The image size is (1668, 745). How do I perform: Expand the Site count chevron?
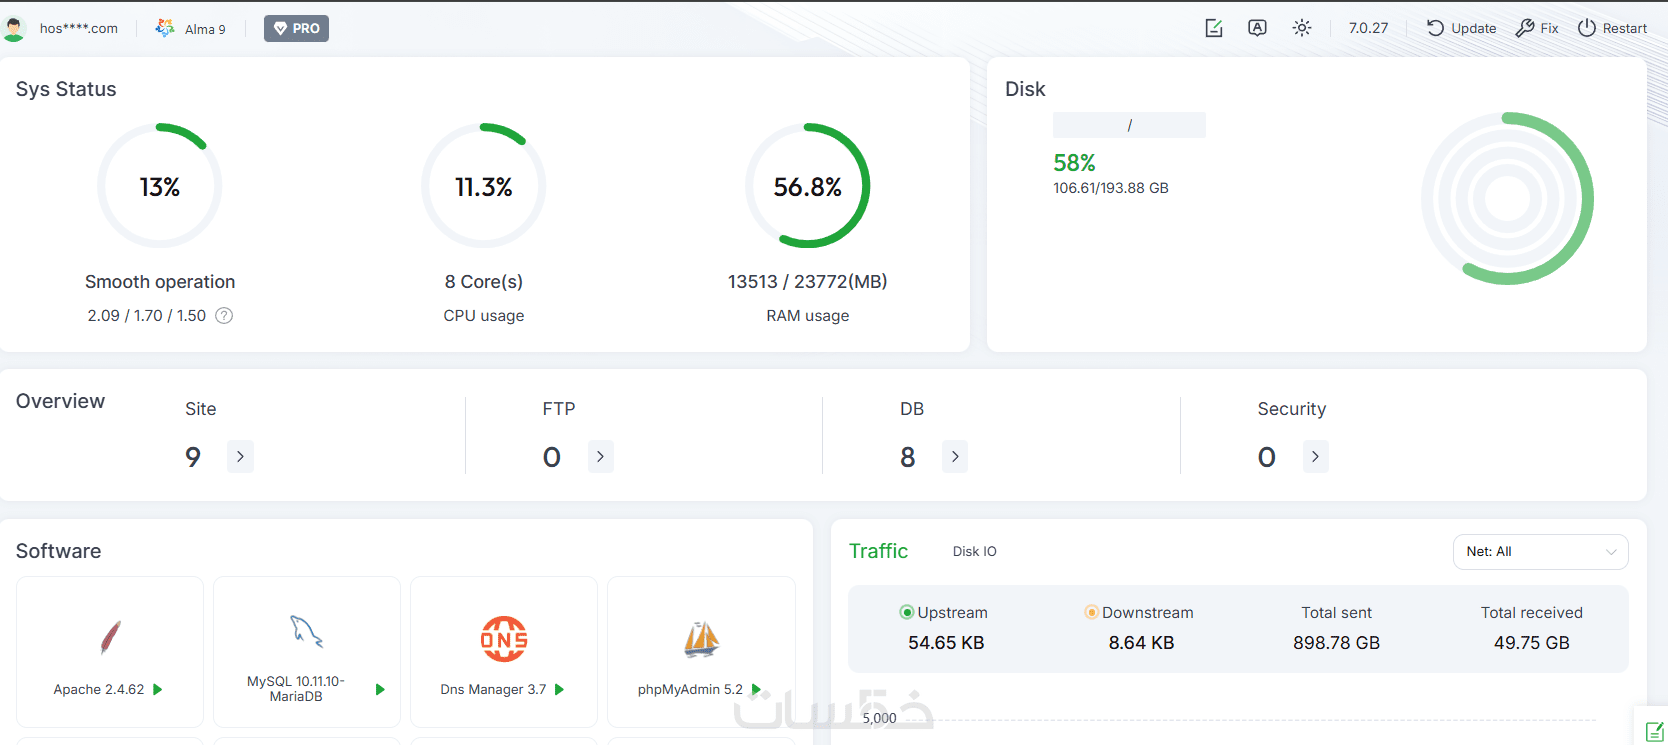click(x=240, y=457)
